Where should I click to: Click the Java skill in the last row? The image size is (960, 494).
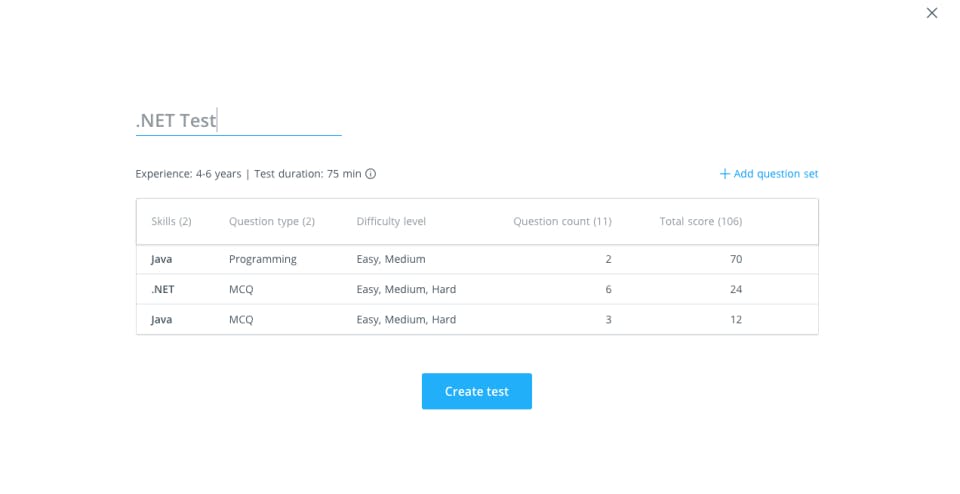click(x=161, y=319)
